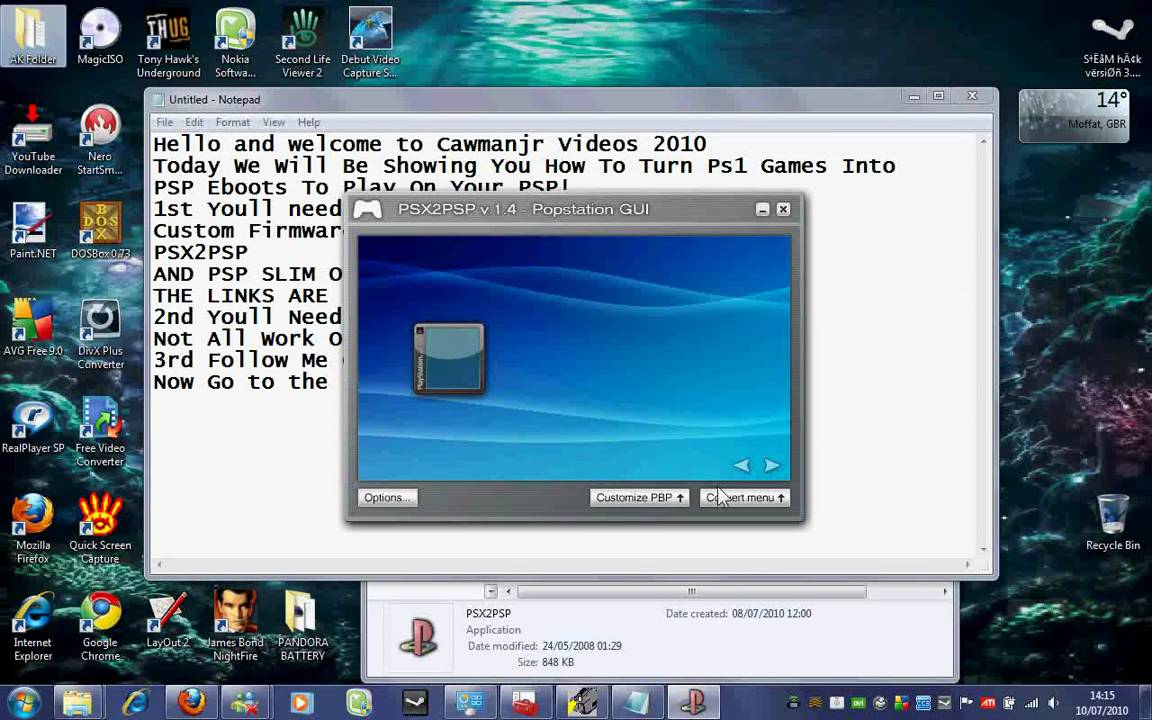Open Internet Explorer from the taskbar
Screen dimensions: 1152x720
tap(134, 702)
